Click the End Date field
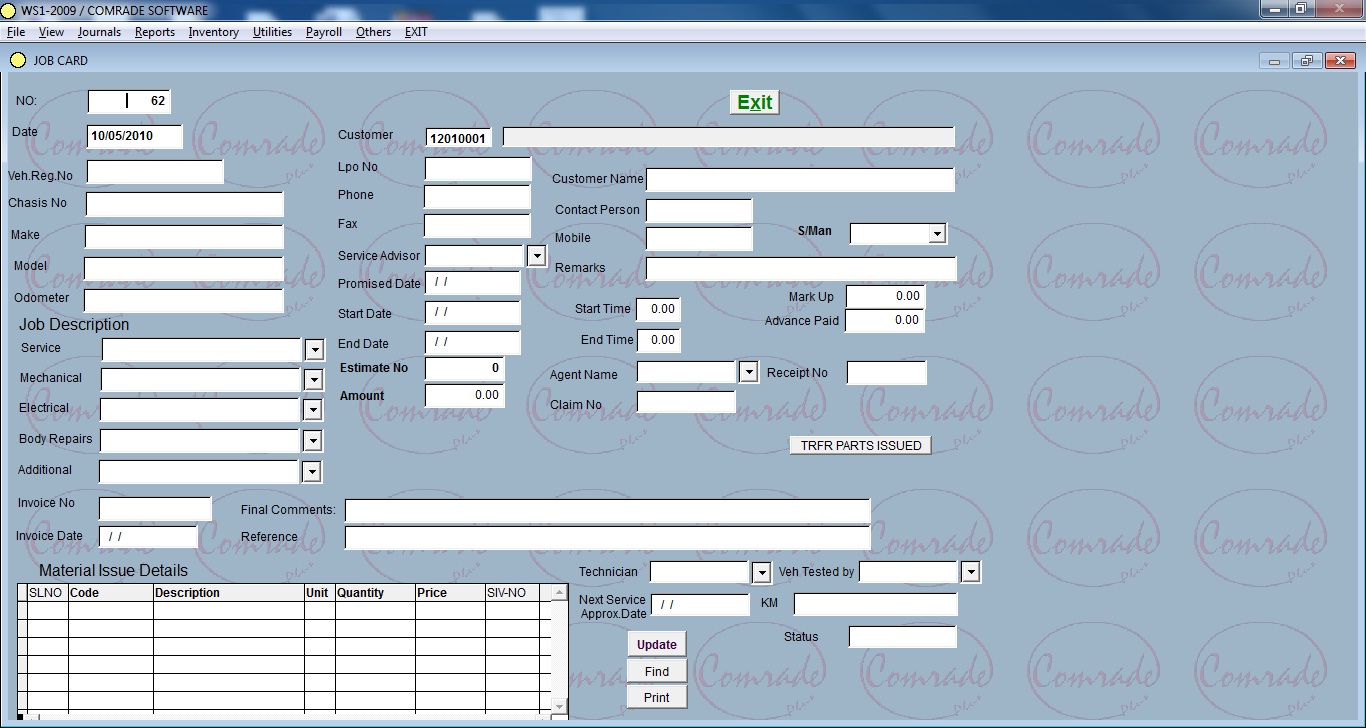Image resolution: width=1366 pixels, height=728 pixels. 473,342
